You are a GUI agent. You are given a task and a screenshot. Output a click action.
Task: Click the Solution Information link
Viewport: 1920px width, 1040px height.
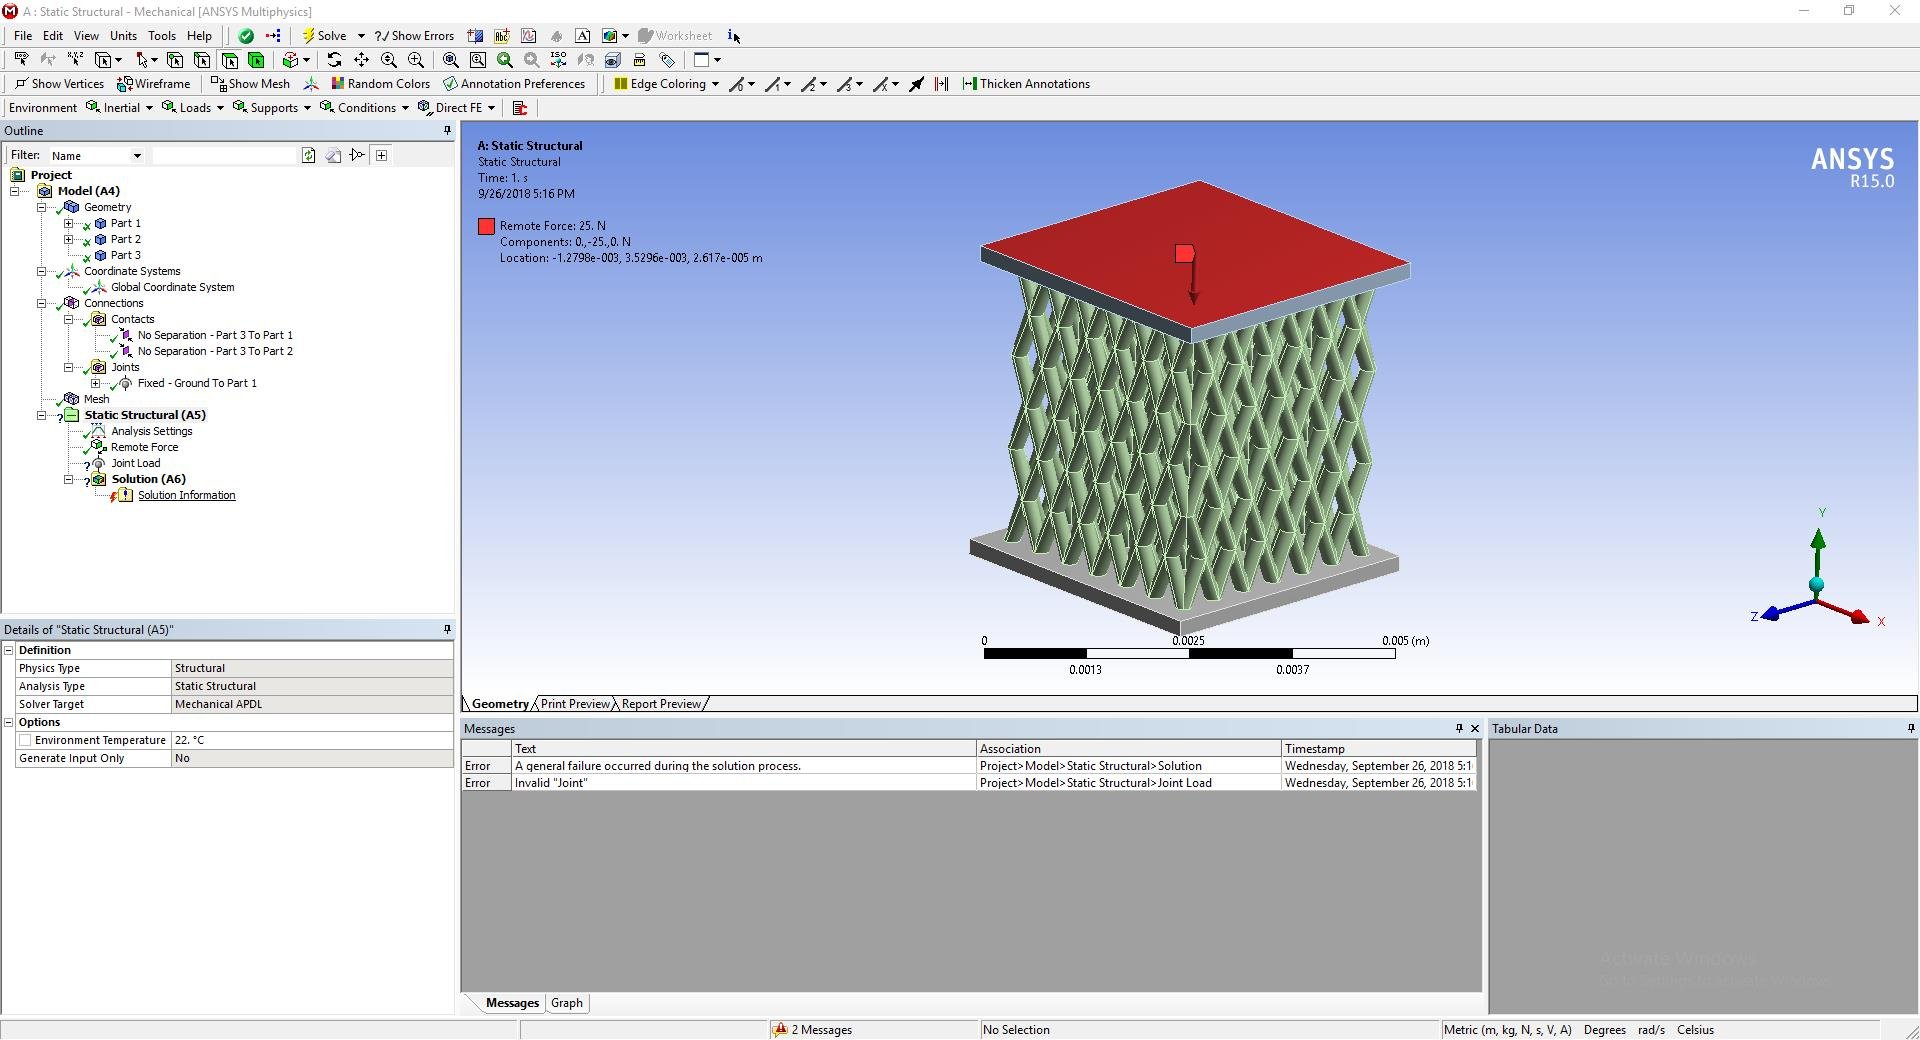point(186,495)
